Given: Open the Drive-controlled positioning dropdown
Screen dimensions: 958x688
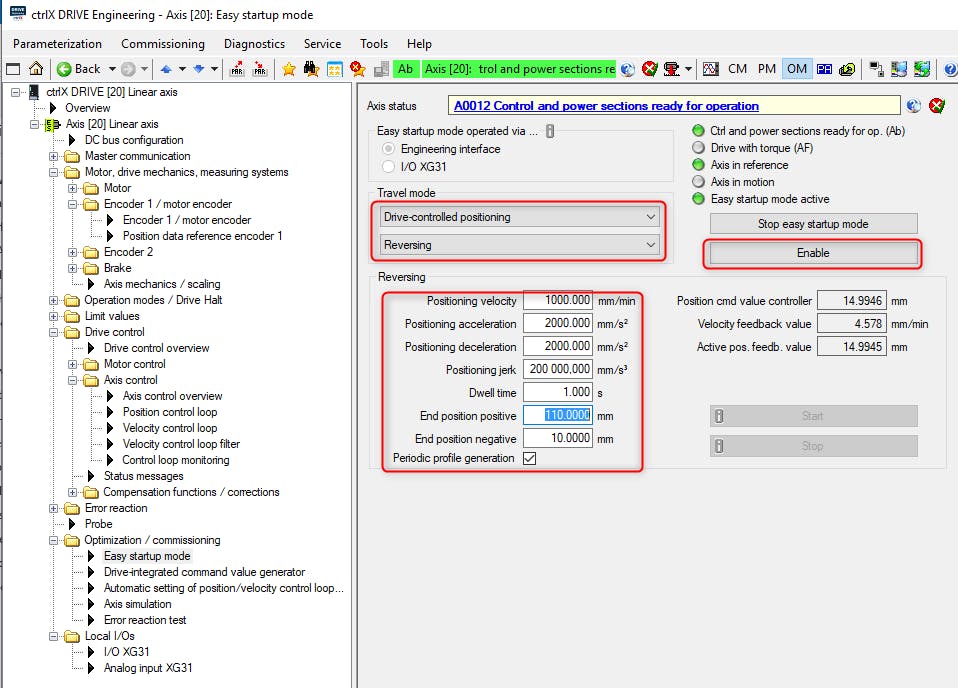Looking at the screenshot, I should pos(519,217).
